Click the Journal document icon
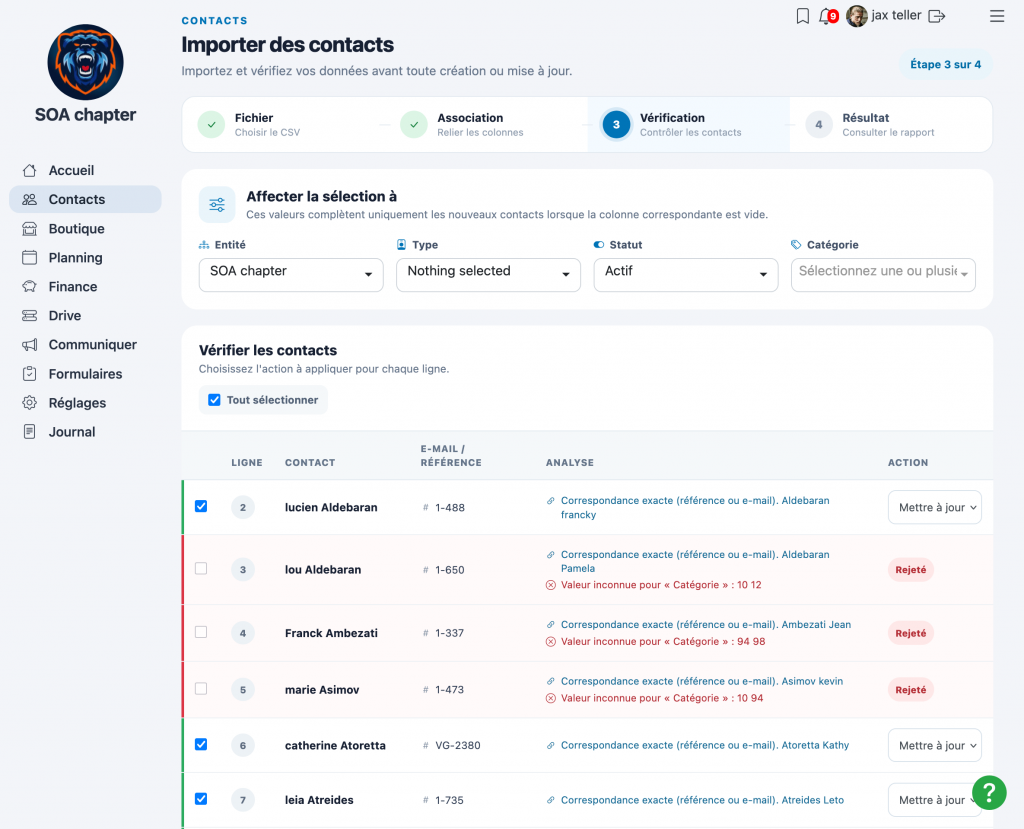The width and height of the screenshot is (1024, 829). 29,432
